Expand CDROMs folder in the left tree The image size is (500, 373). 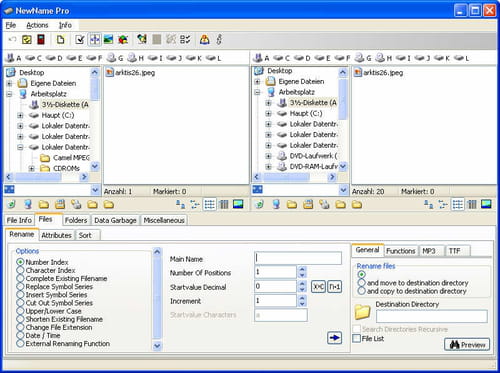tap(31, 168)
